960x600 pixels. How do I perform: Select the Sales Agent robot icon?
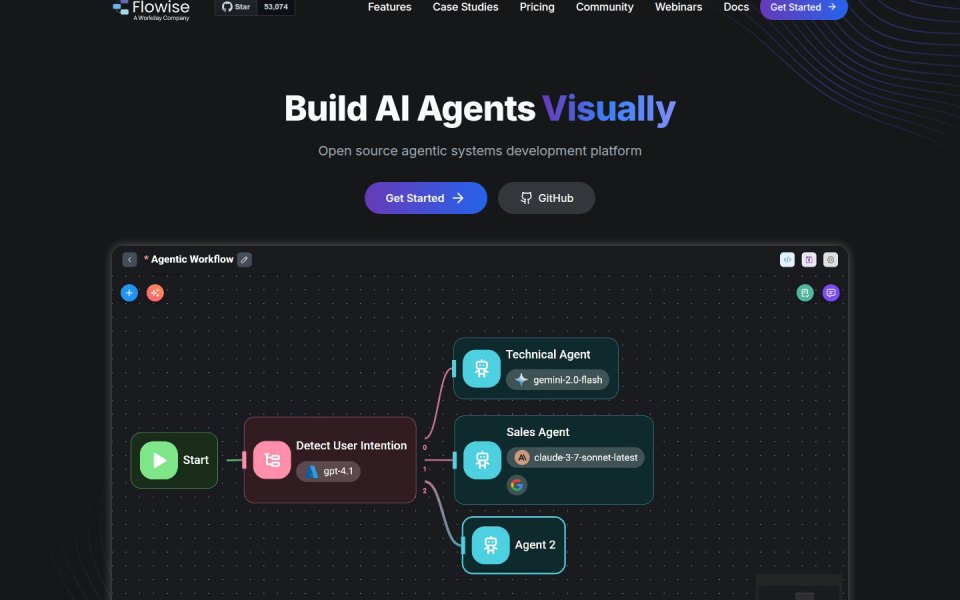pos(482,460)
